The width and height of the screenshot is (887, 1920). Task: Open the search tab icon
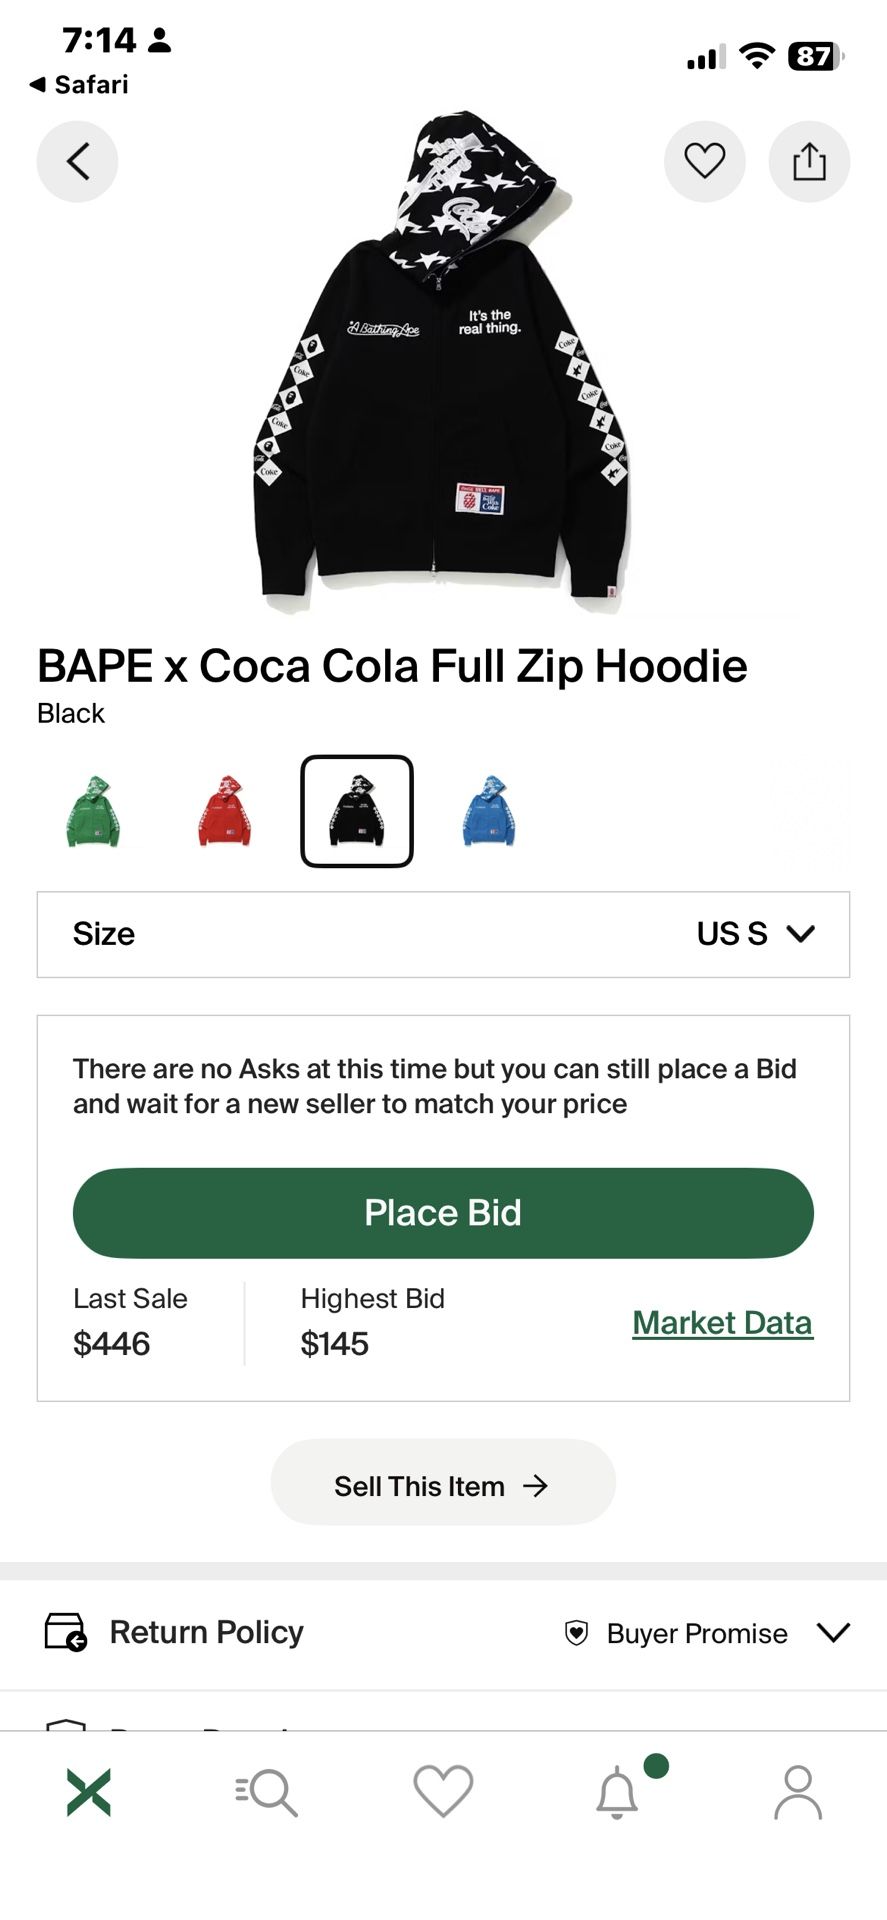(266, 1792)
